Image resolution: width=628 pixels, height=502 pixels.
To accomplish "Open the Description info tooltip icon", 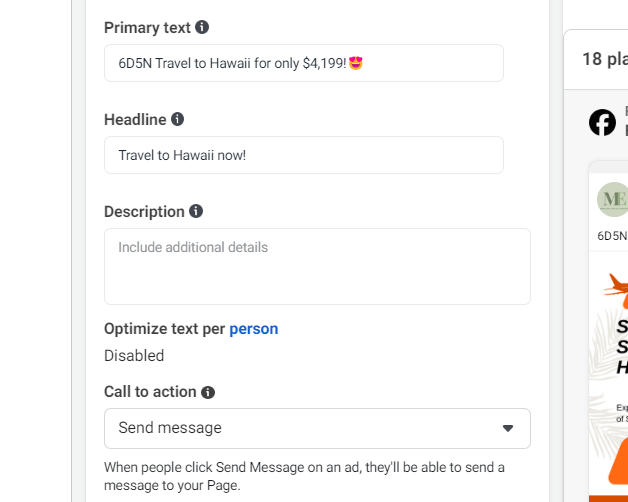I will [196, 211].
